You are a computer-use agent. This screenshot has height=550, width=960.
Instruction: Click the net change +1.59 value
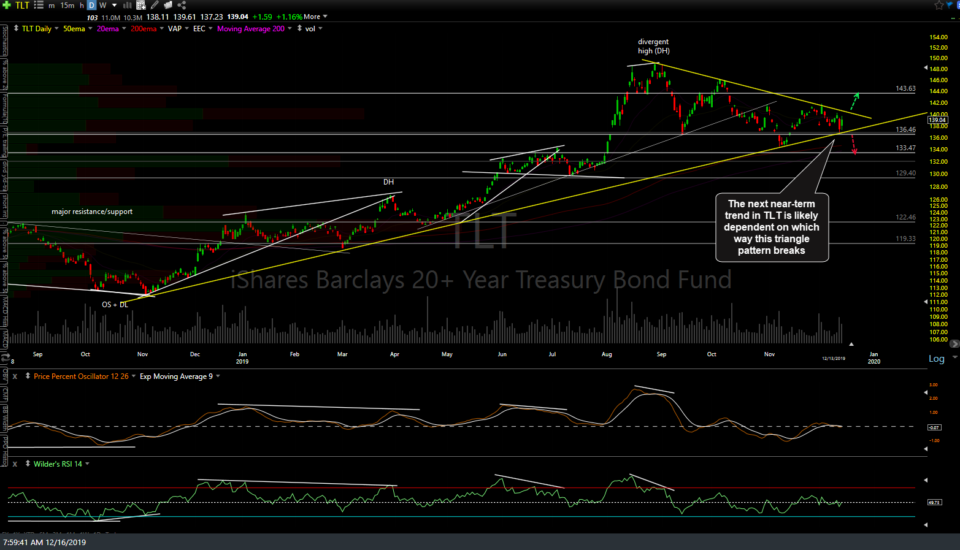click(x=262, y=17)
